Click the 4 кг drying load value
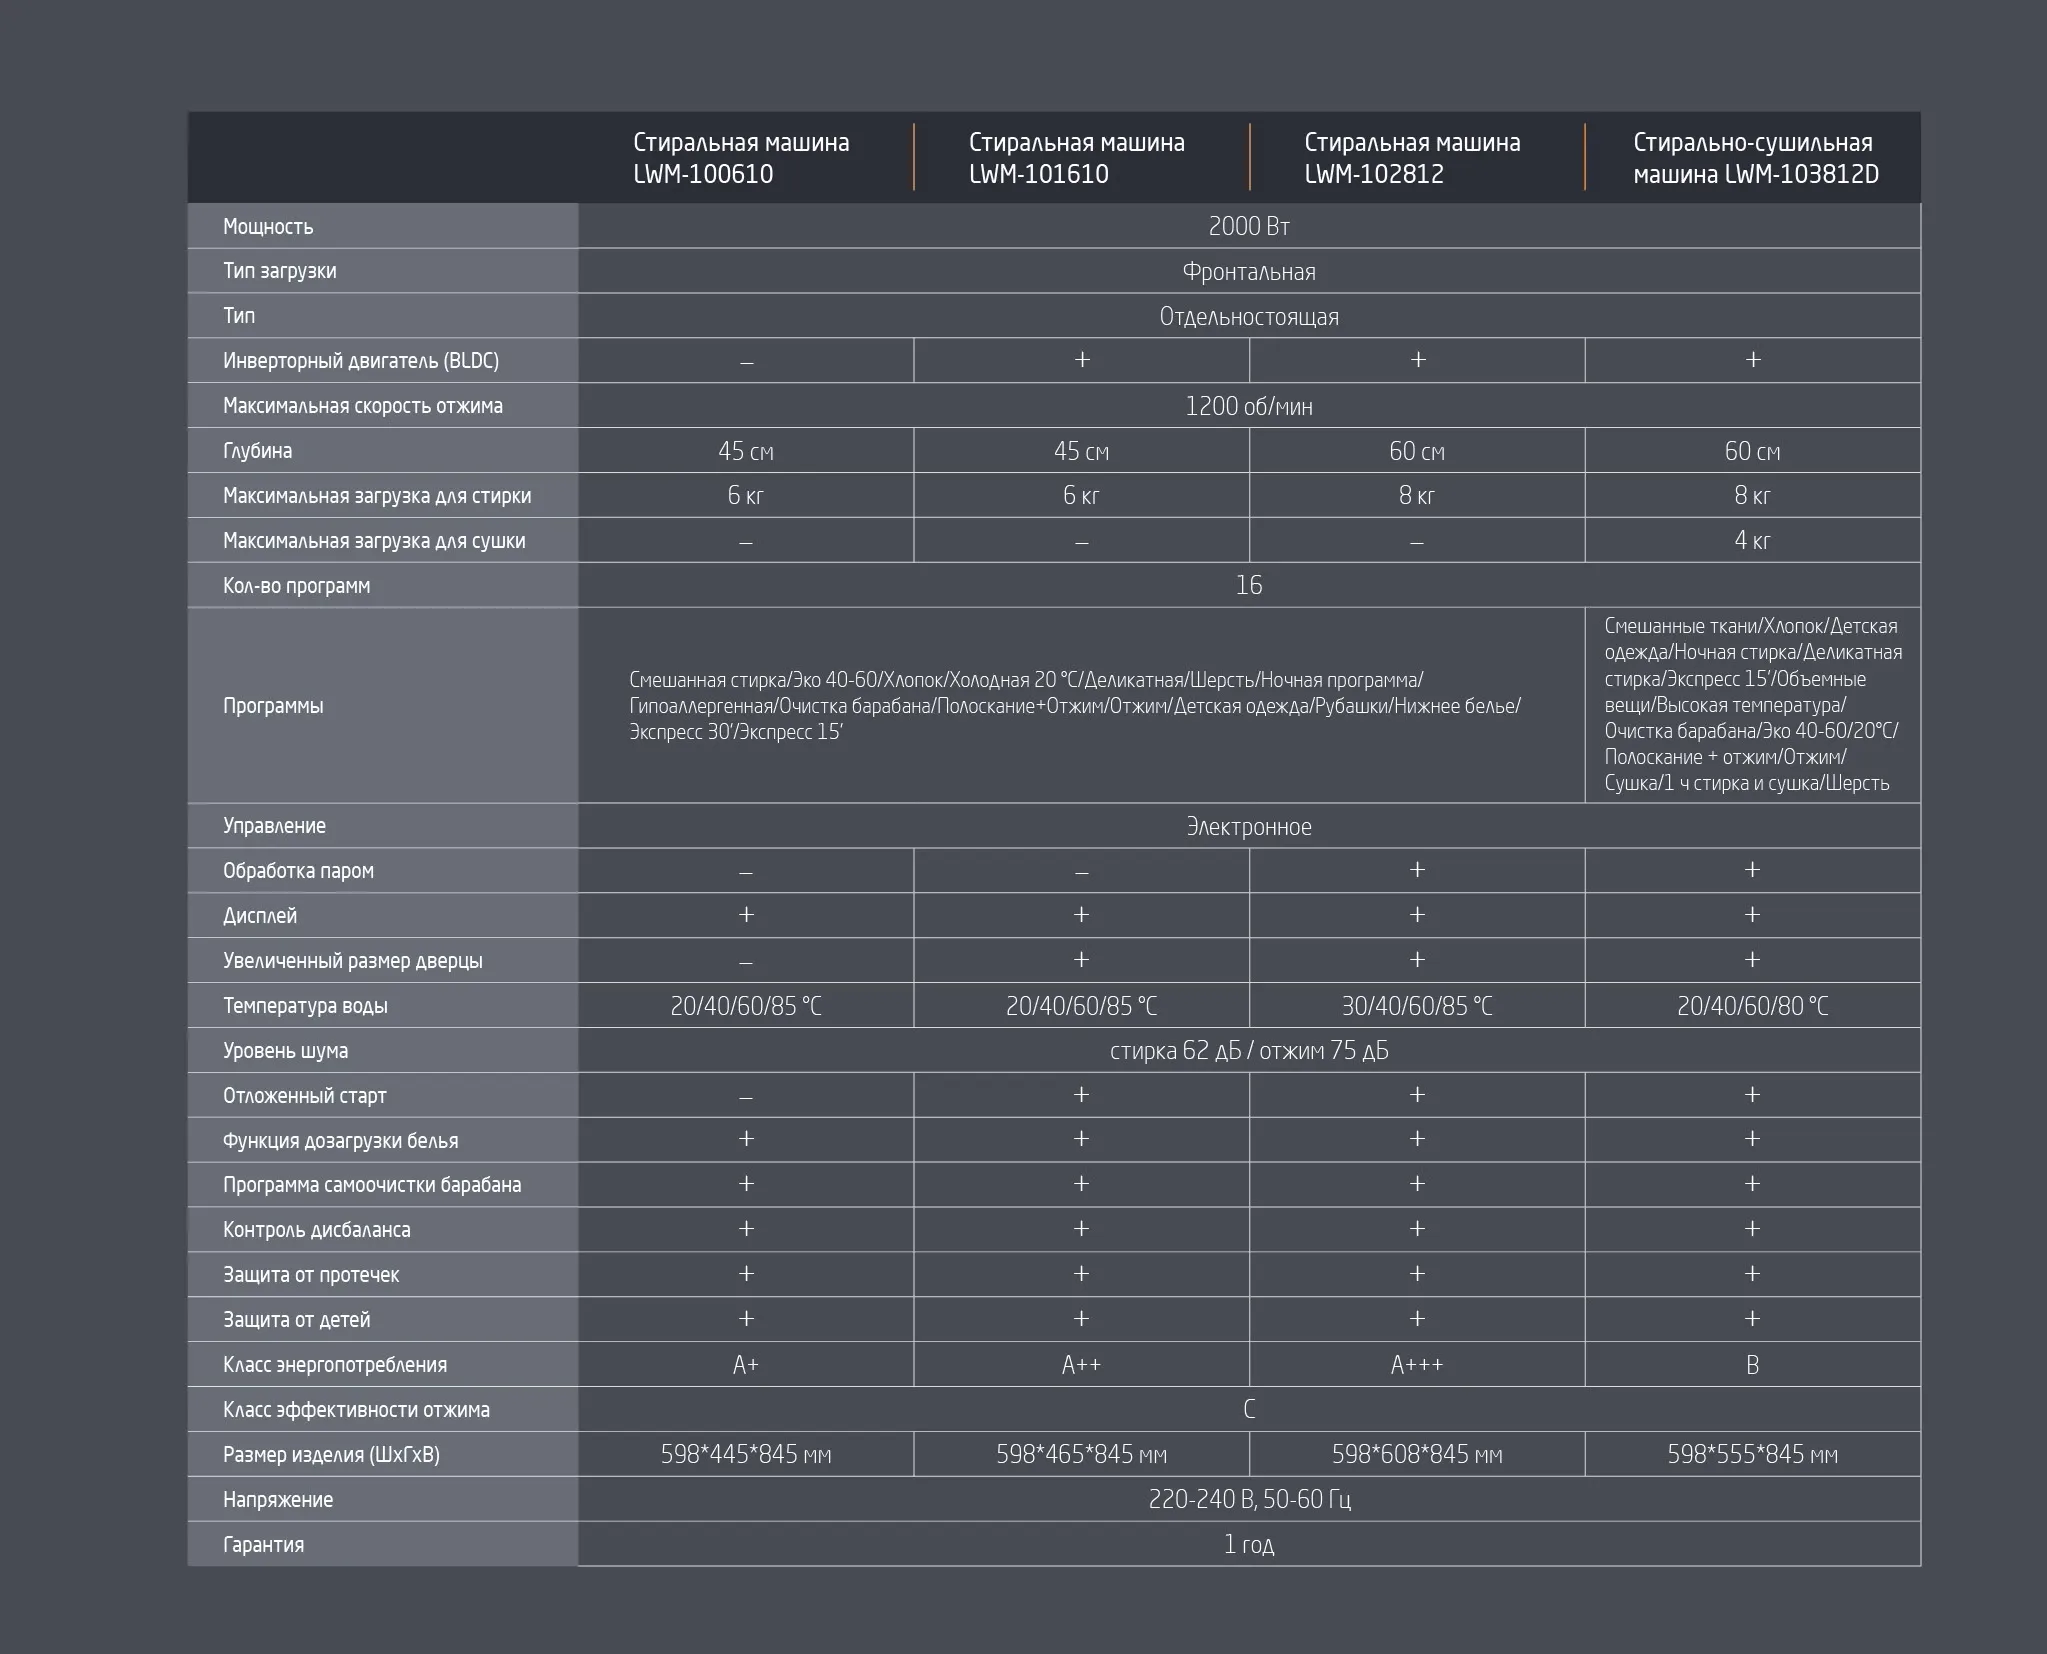Image resolution: width=2047 pixels, height=1654 pixels. [x=1752, y=541]
